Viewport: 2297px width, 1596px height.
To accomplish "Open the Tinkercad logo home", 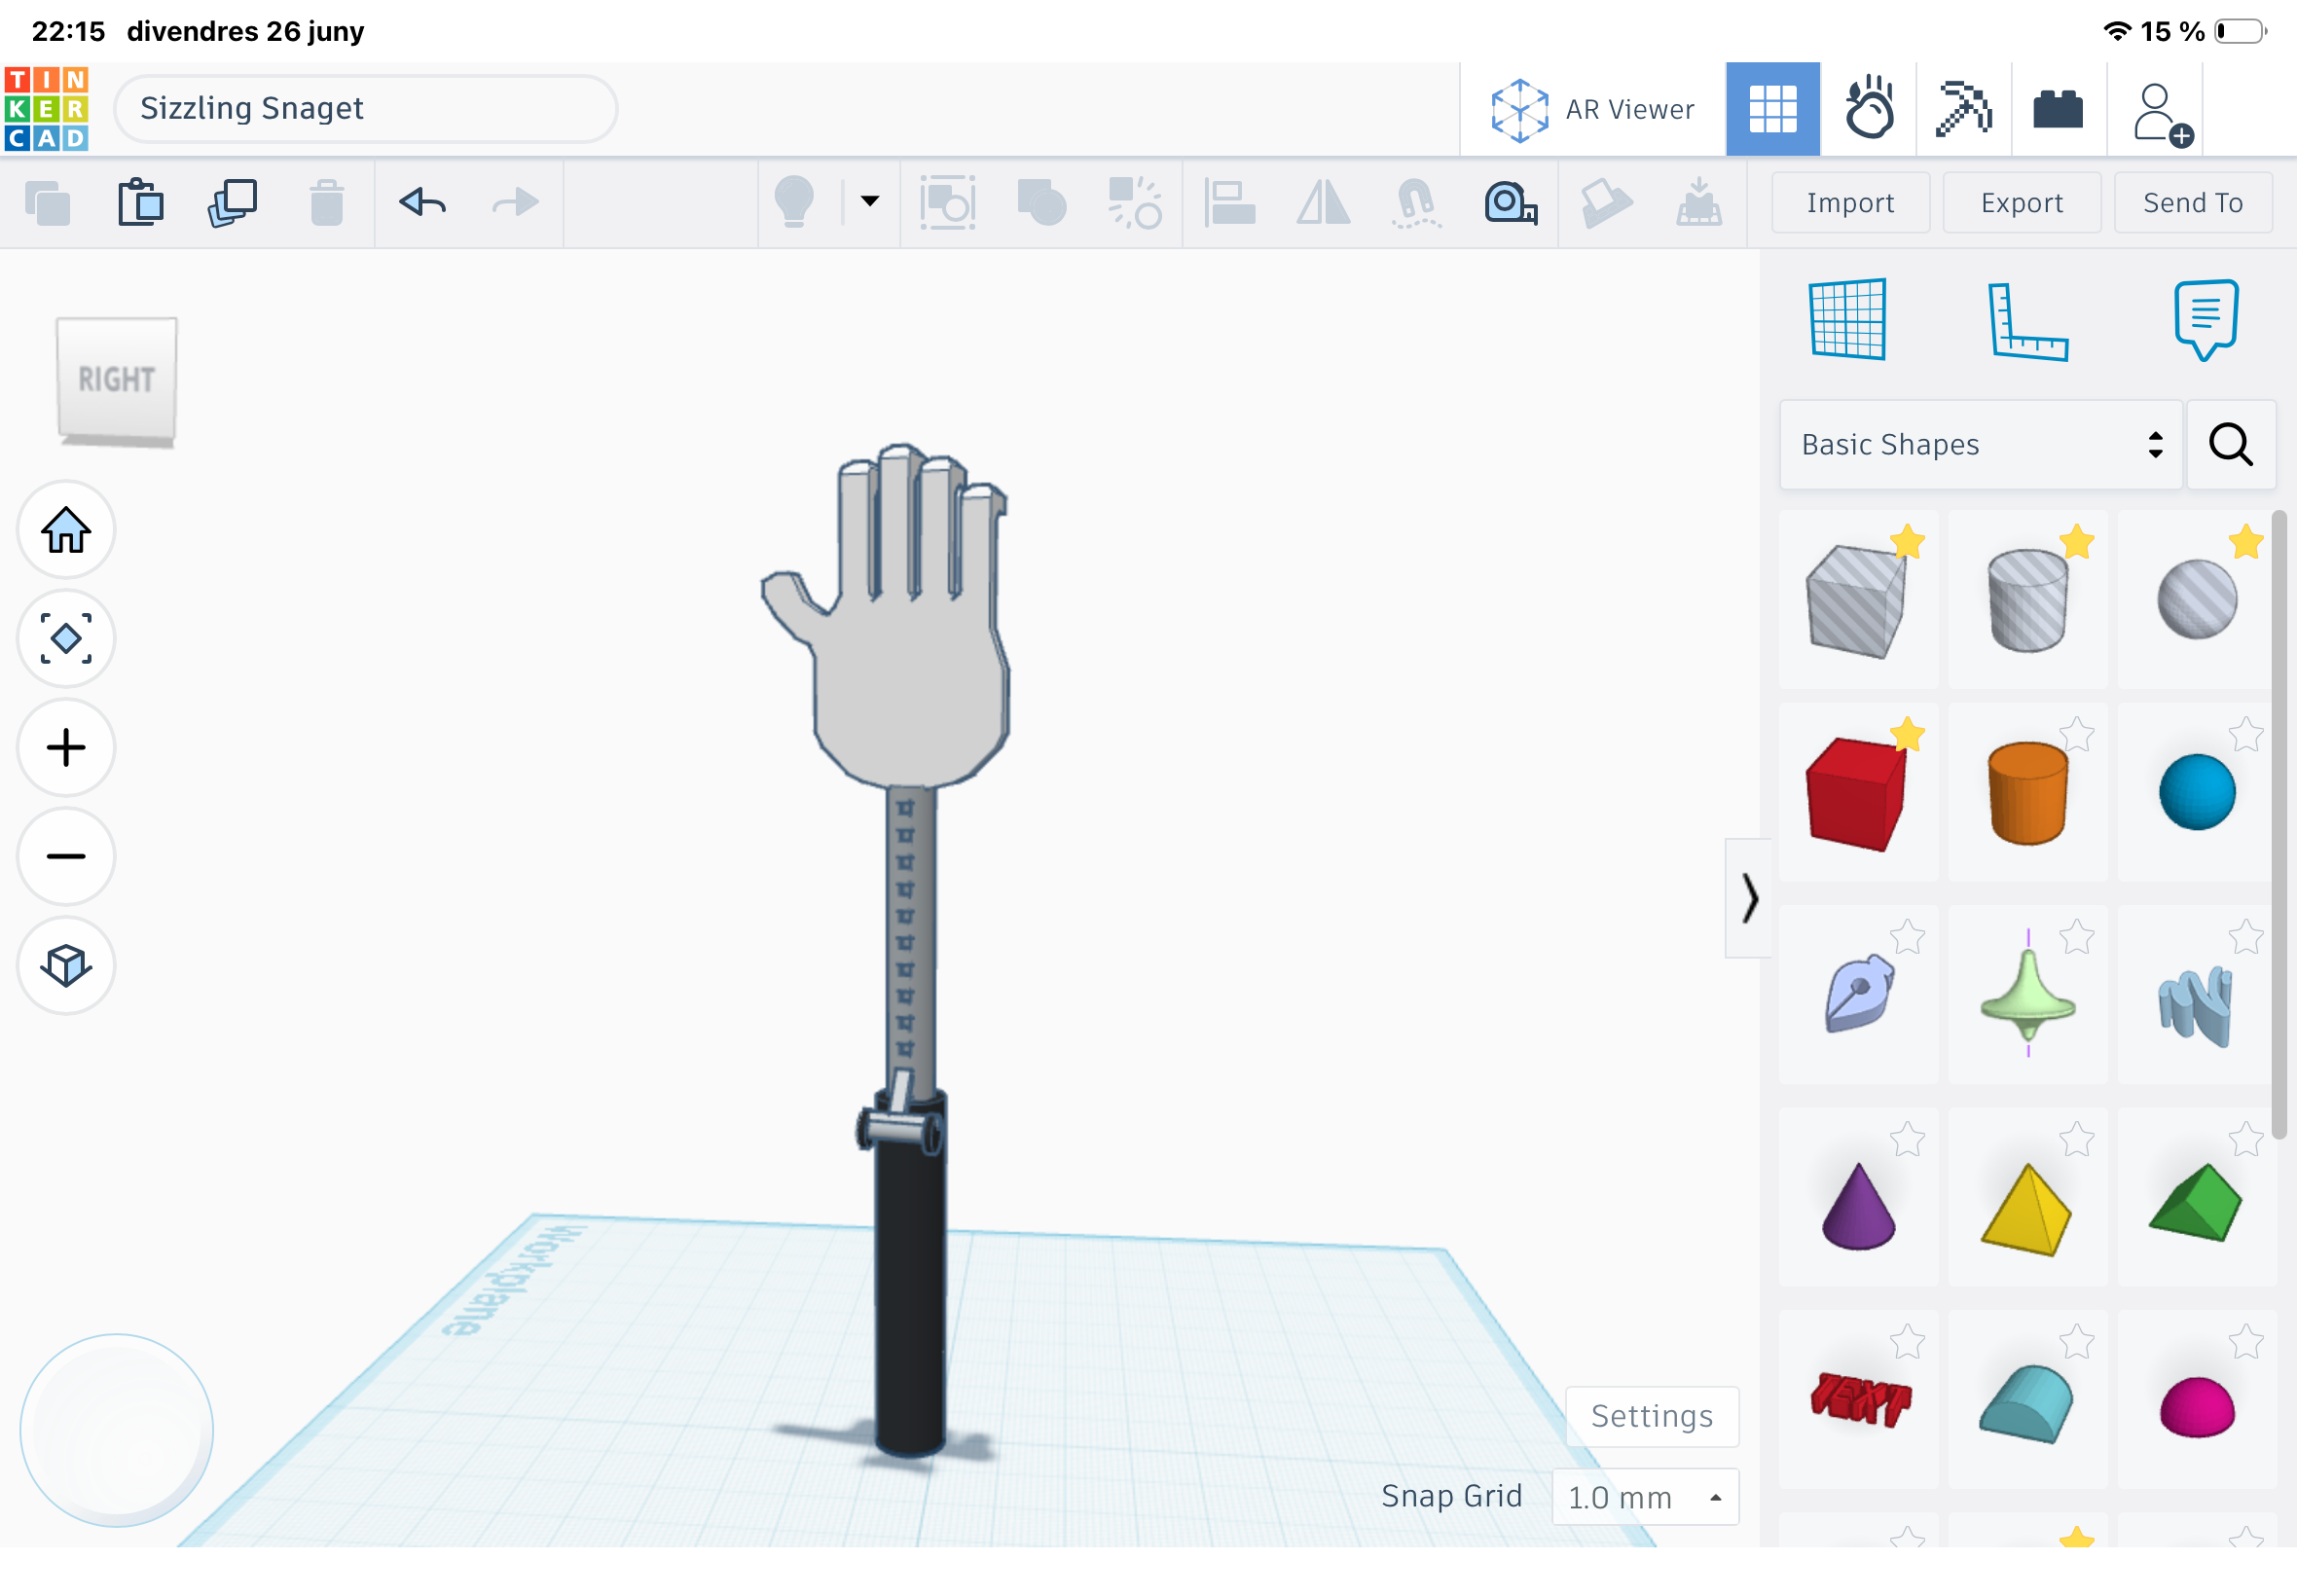I will [46, 108].
